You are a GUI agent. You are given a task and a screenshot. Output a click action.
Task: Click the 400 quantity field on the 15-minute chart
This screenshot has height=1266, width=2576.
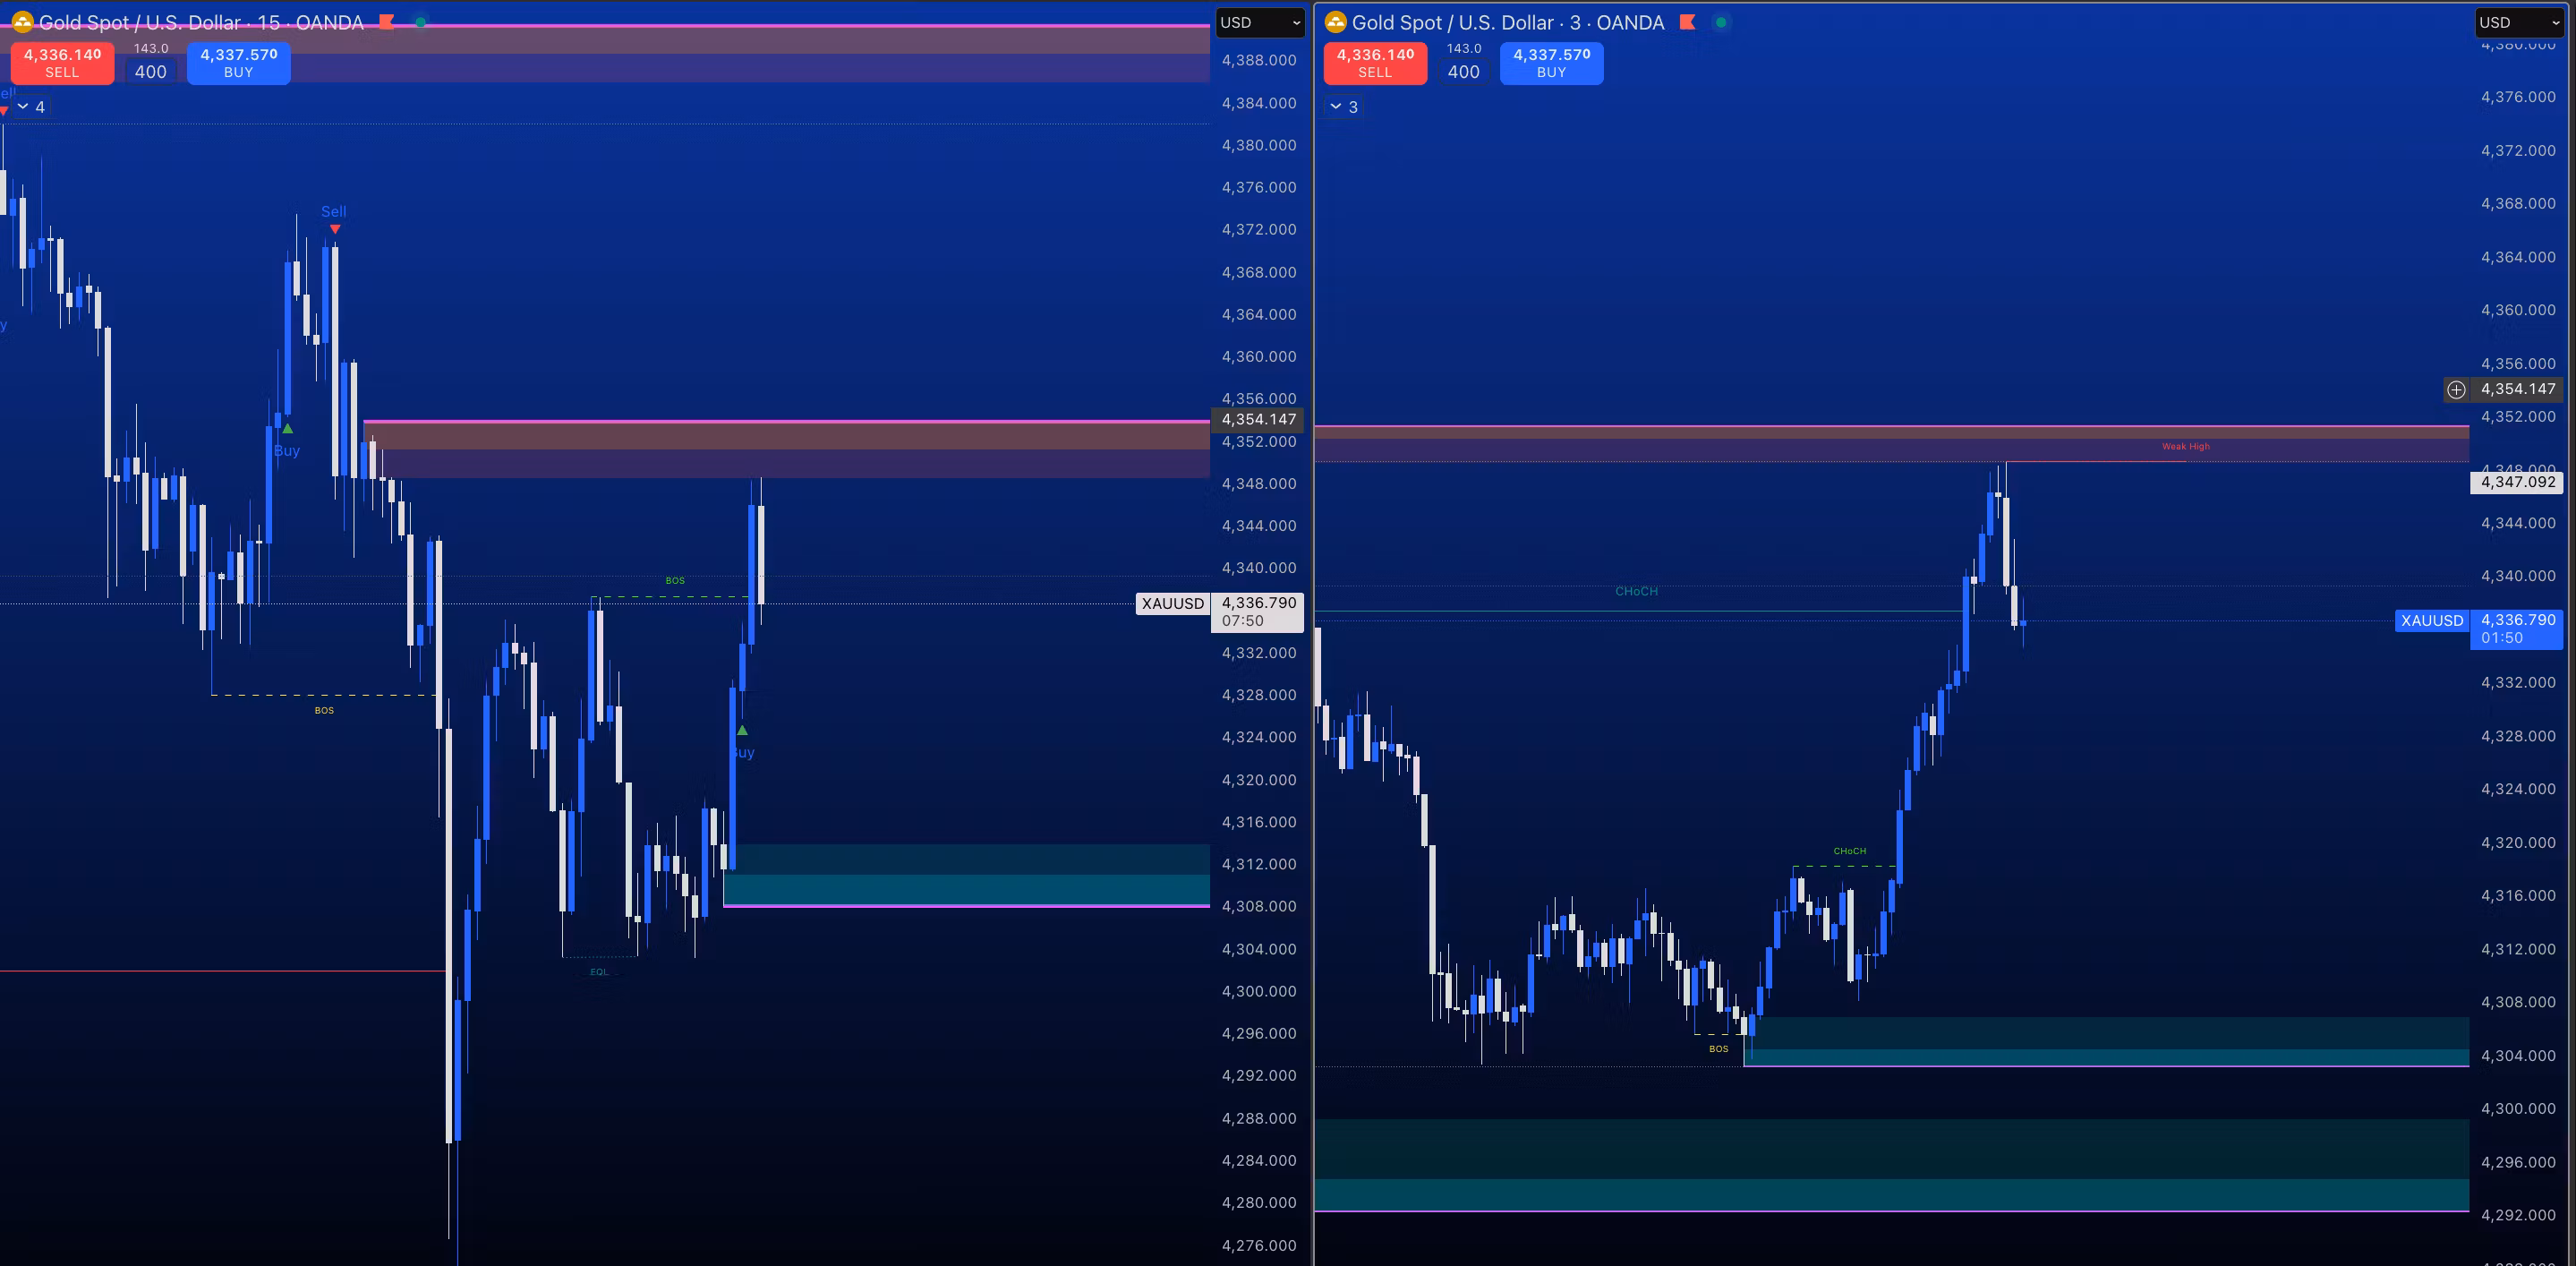click(151, 72)
